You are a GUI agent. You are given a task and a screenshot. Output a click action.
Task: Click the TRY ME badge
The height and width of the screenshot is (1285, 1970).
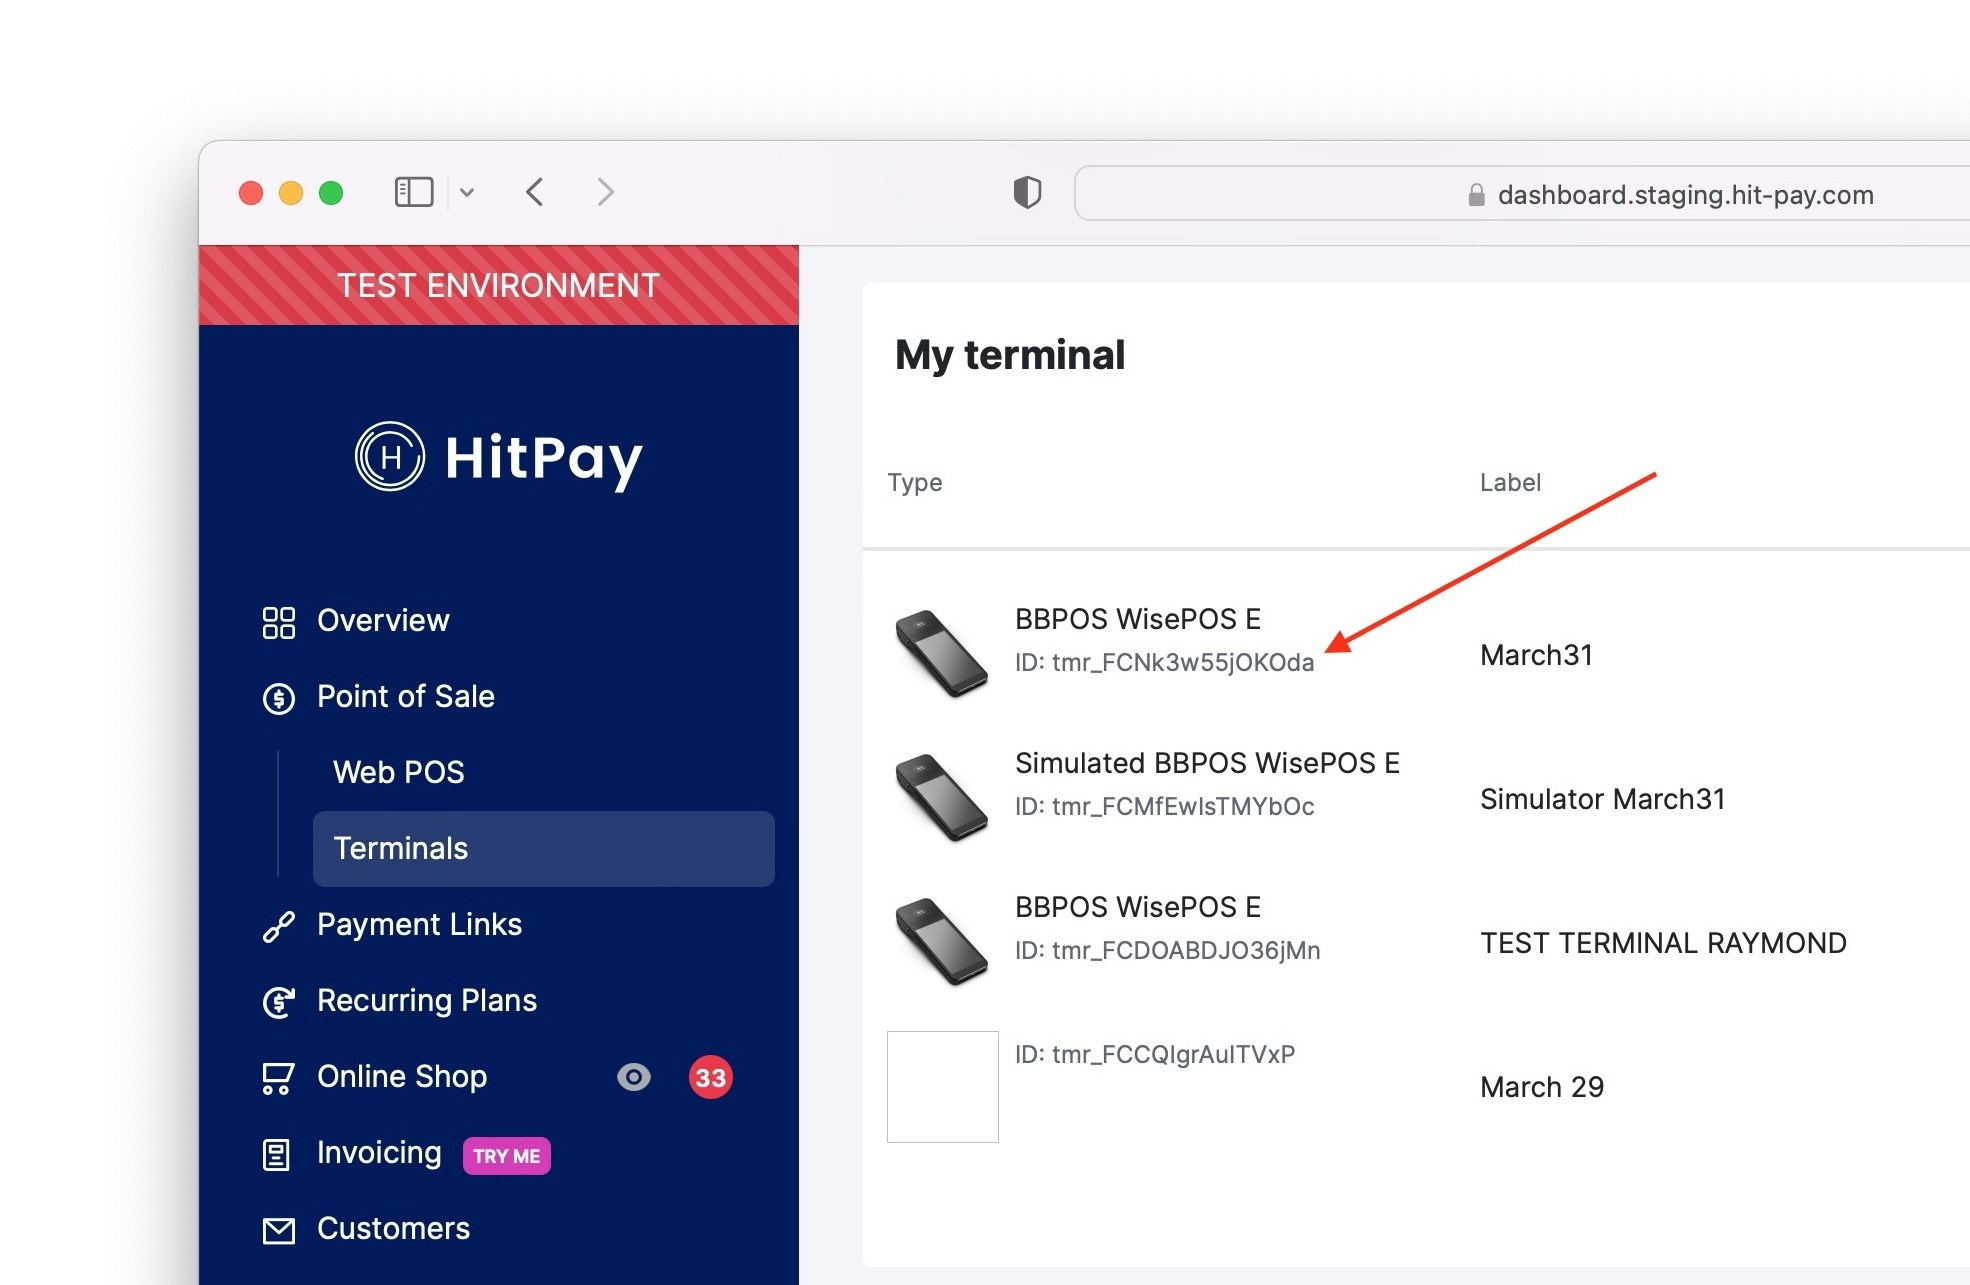(506, 1156)
